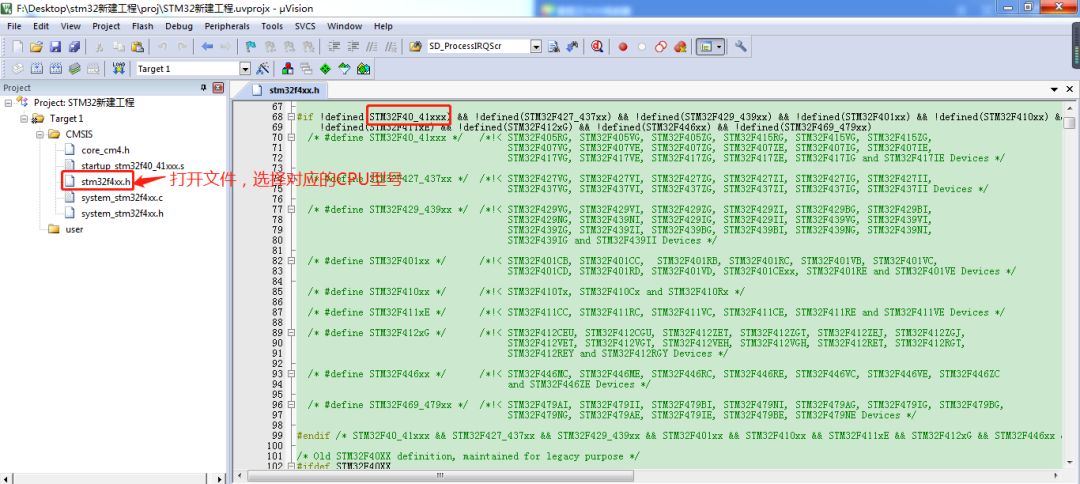1080x484 pixels.
Task: Collapse Target 1 tree node
Action: tap(24, 118)
